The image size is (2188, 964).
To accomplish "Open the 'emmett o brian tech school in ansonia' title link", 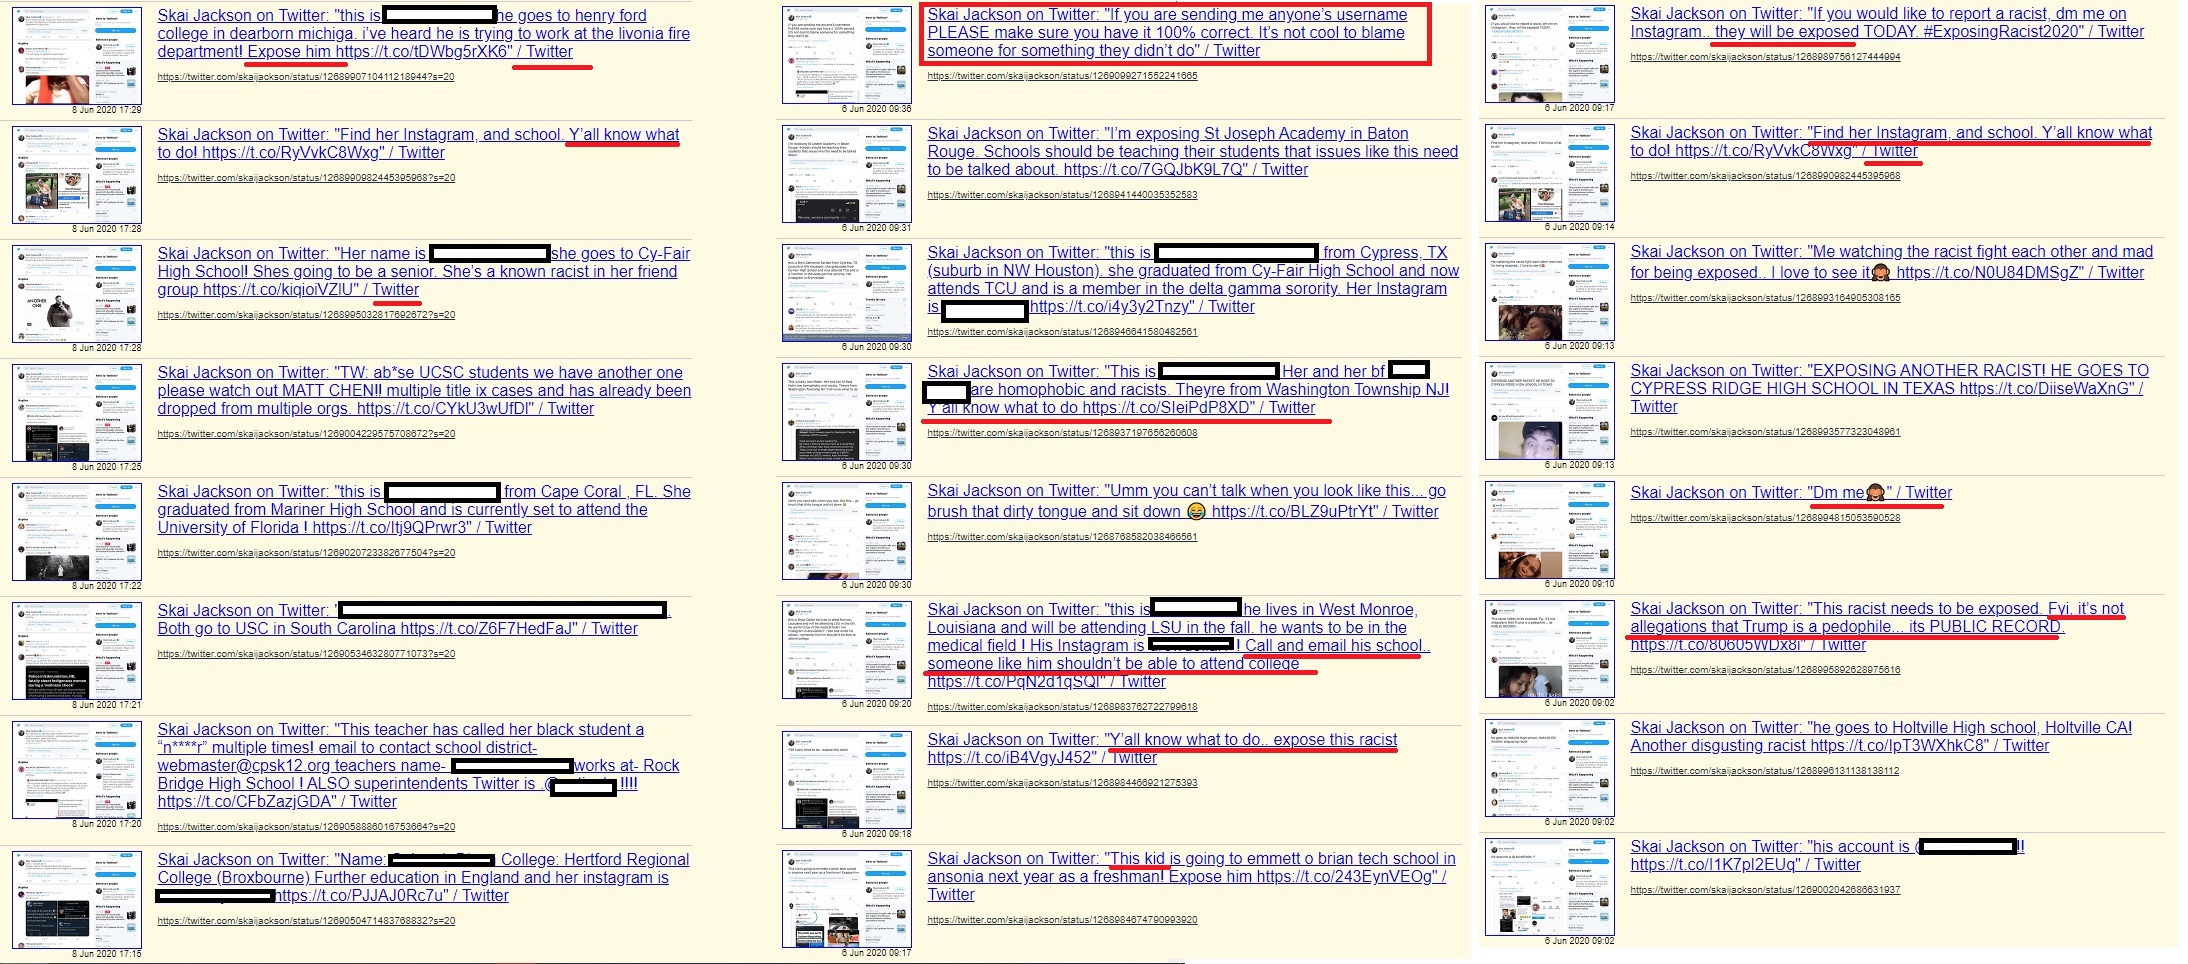I will [1191, 876].
